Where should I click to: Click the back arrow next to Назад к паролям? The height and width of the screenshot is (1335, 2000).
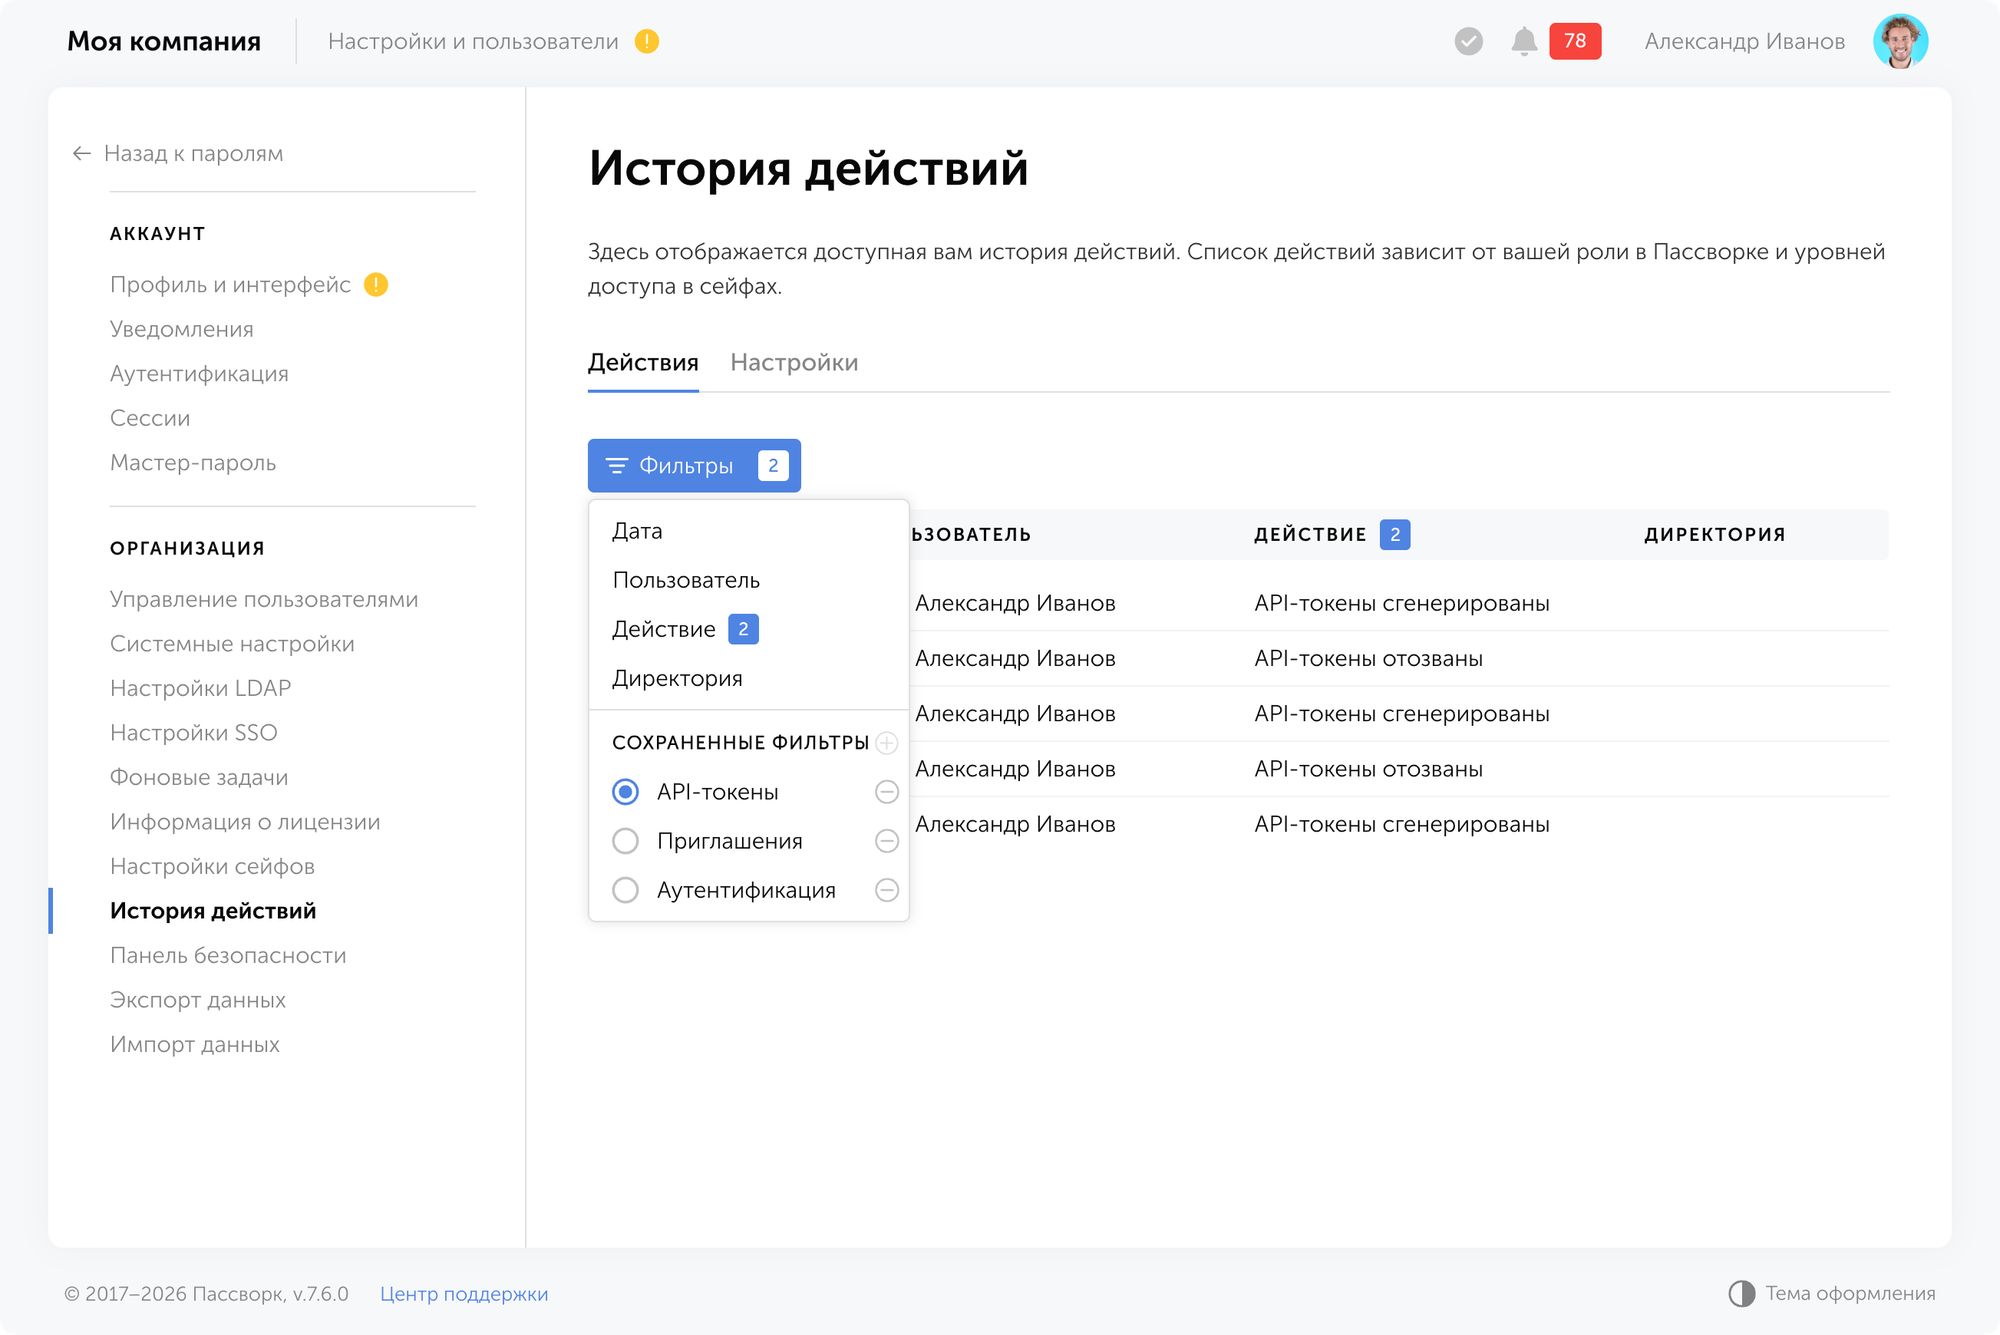point(81,153)
